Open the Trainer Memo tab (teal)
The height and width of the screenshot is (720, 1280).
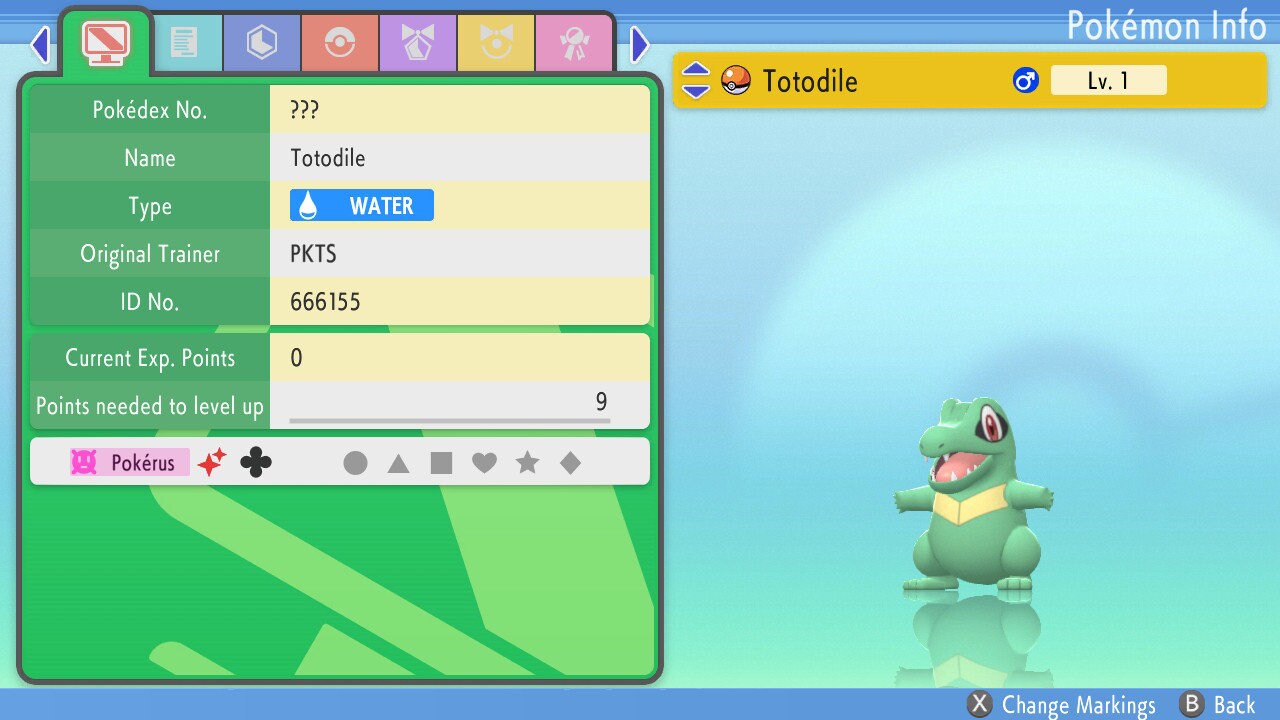click(x=184, y=44)
